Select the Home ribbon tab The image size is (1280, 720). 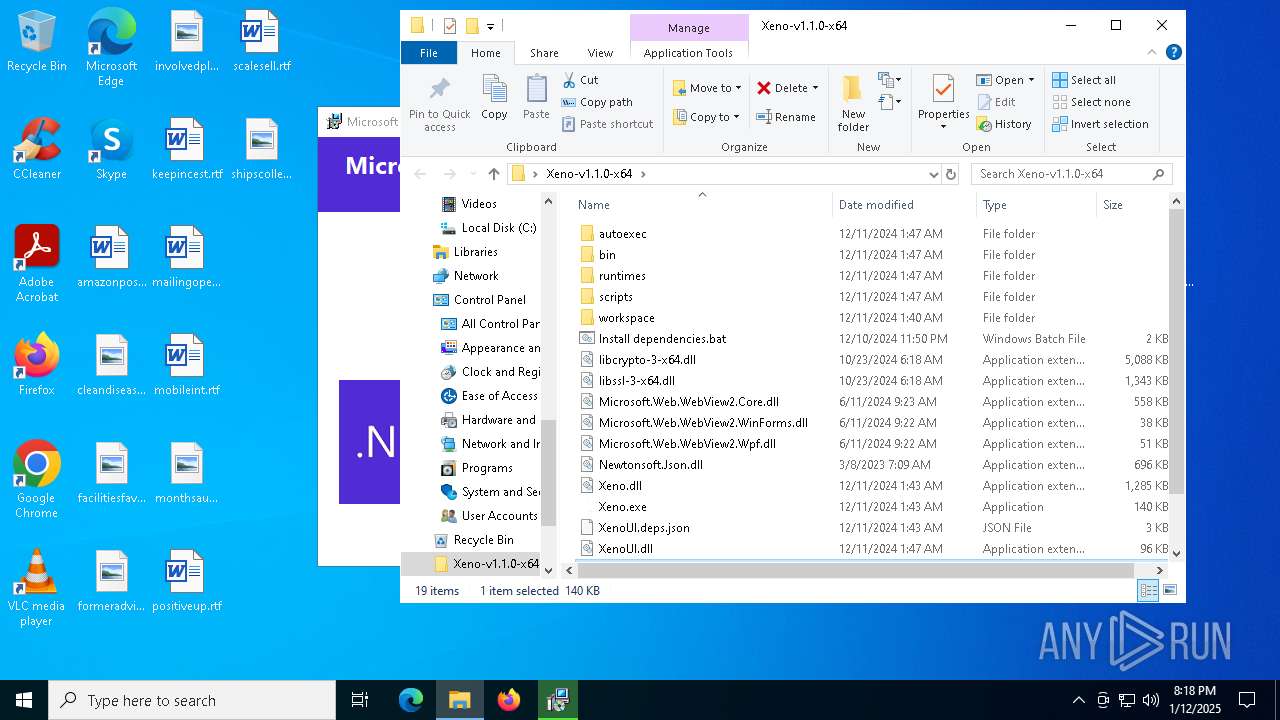click(486, 53)
